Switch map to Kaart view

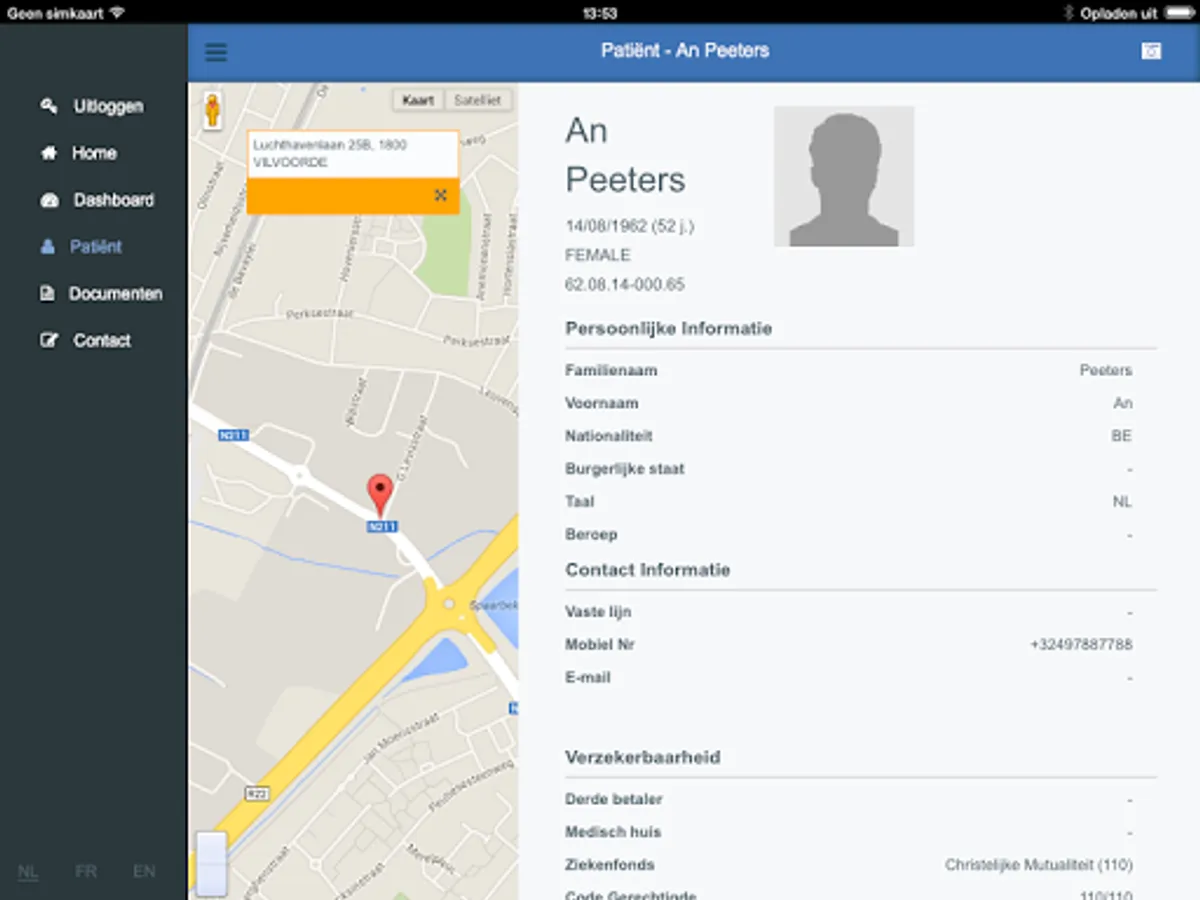pyautogui.click(x=418, y=100)
